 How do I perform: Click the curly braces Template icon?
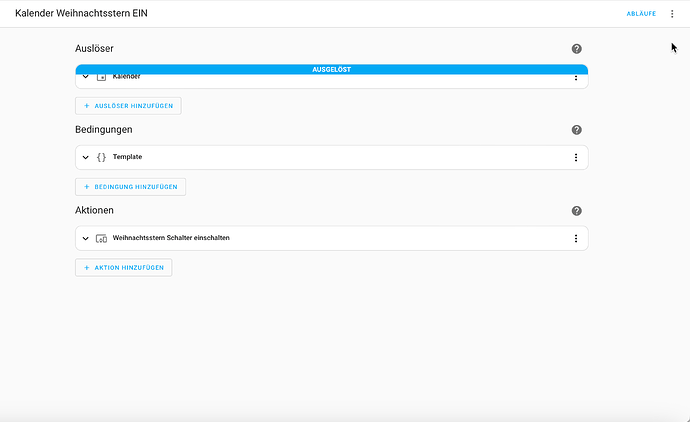click(101, 157)
